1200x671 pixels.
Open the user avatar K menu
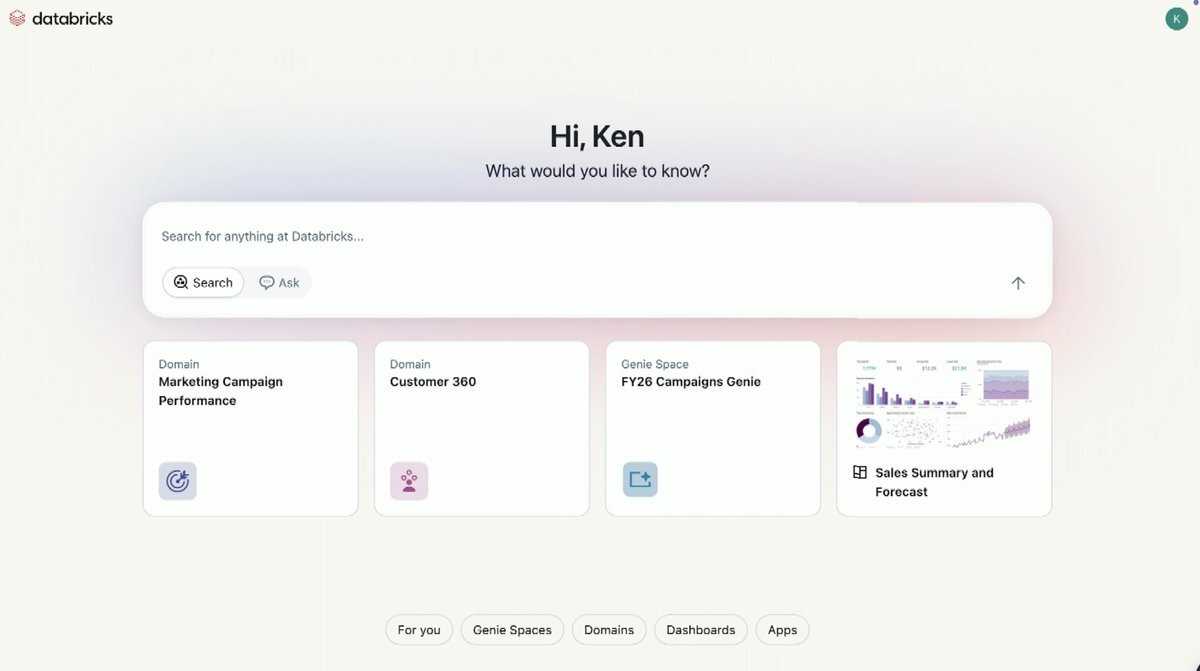click(x=1176, y=19)
